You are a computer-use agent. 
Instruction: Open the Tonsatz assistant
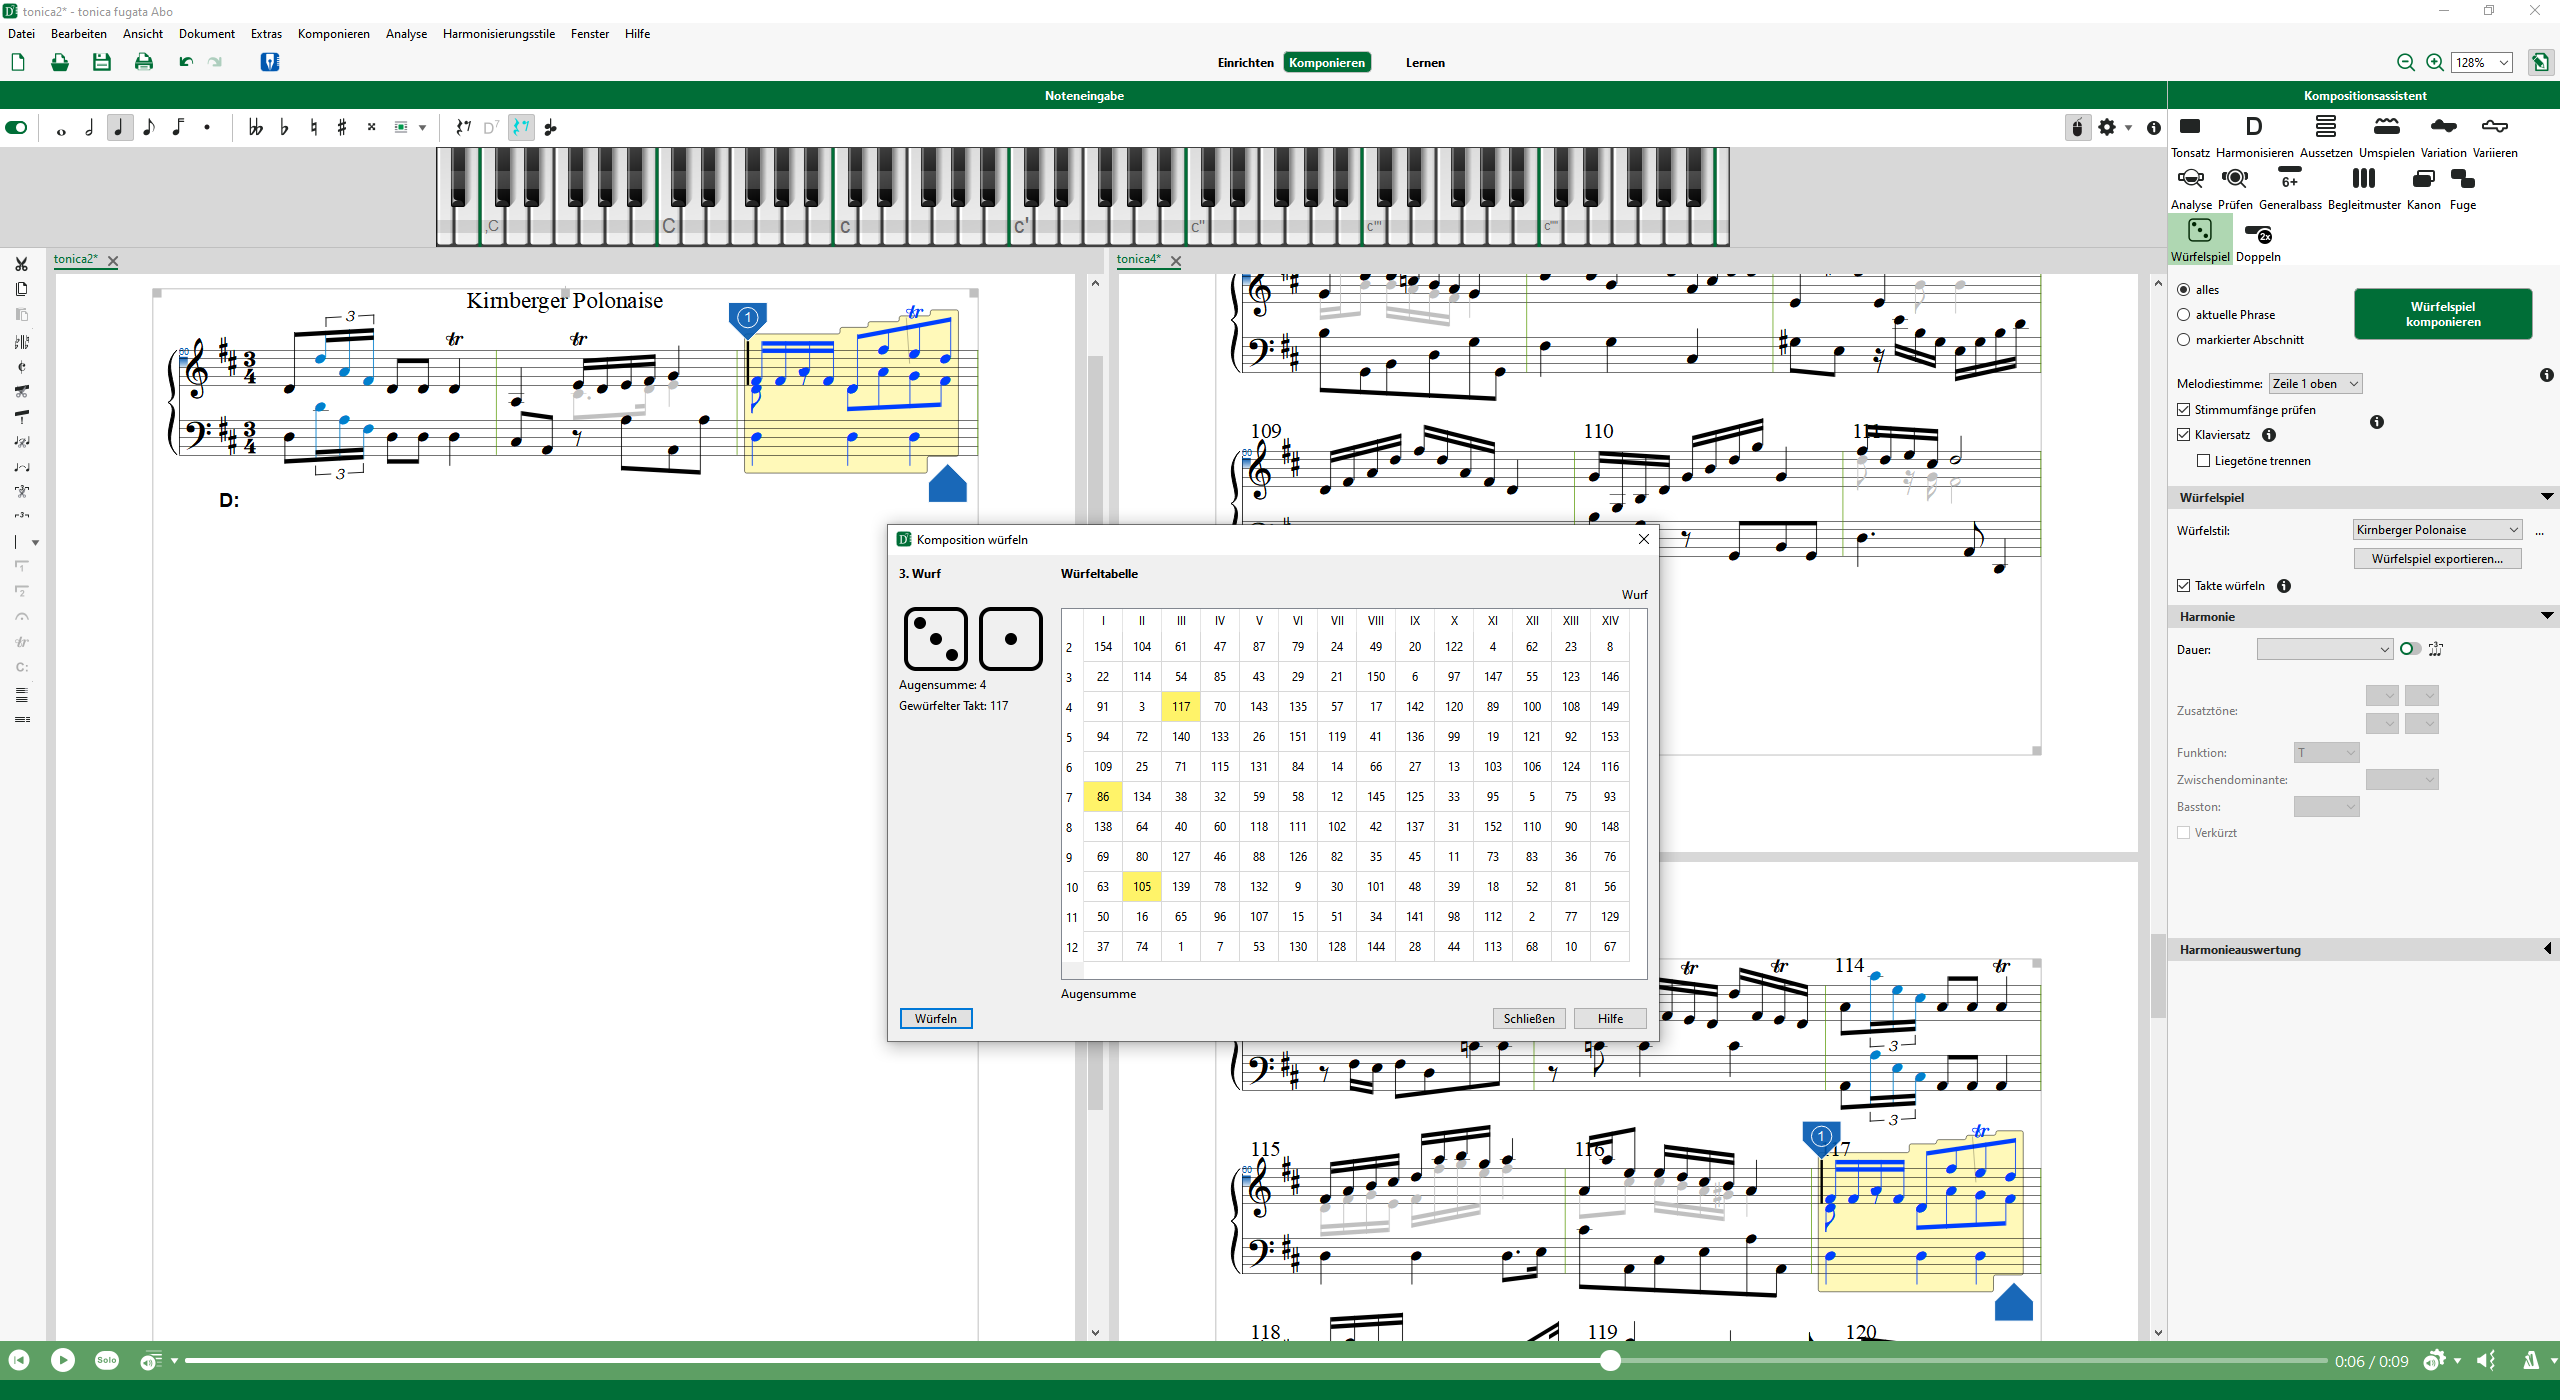[x=2190, y=137]
